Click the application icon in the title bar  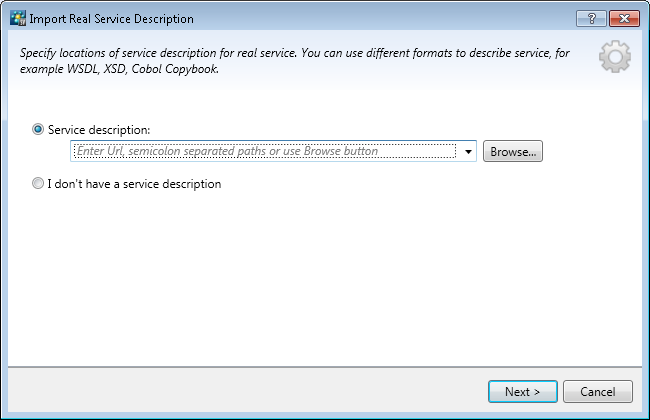pos(17,19)
